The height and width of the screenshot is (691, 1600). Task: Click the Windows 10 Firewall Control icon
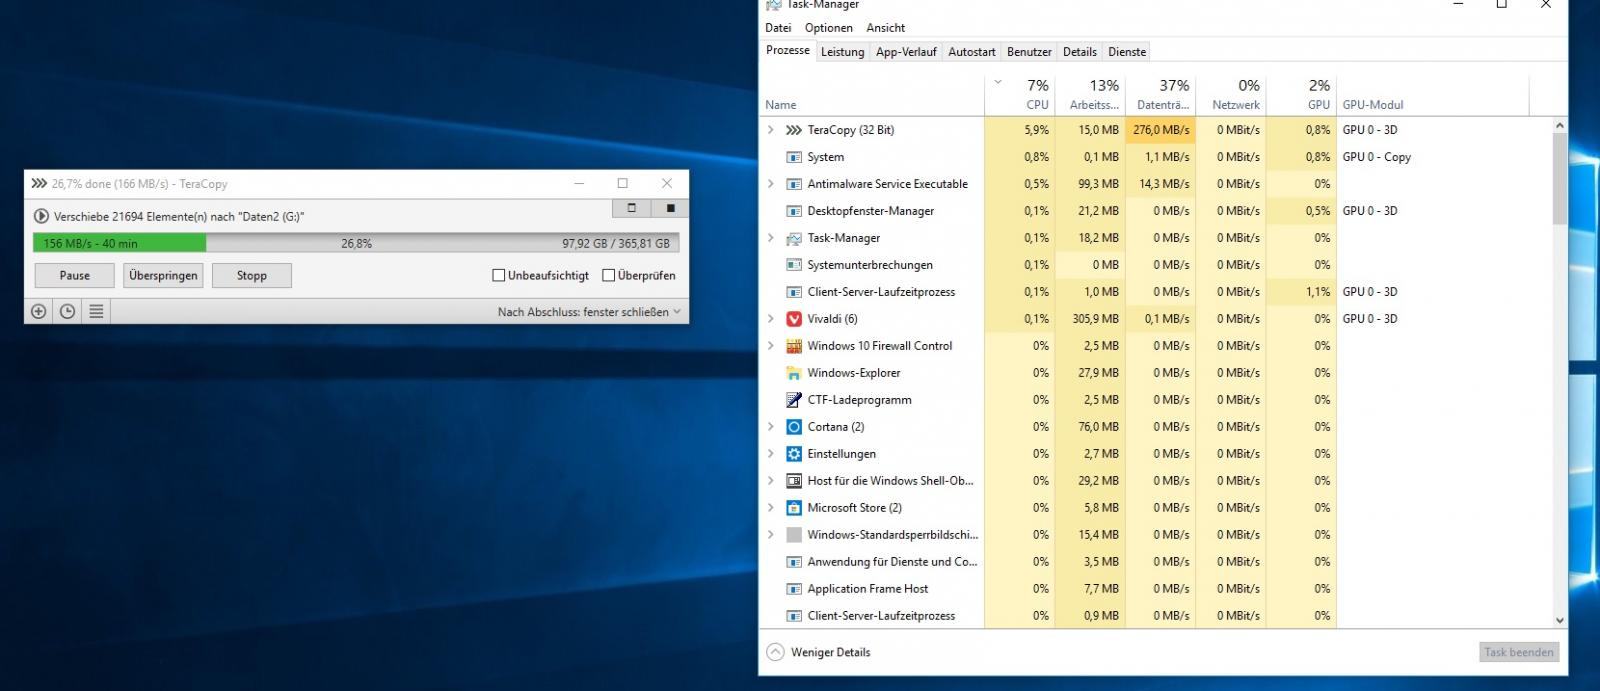pyautogui.click(x=794, y=346)
